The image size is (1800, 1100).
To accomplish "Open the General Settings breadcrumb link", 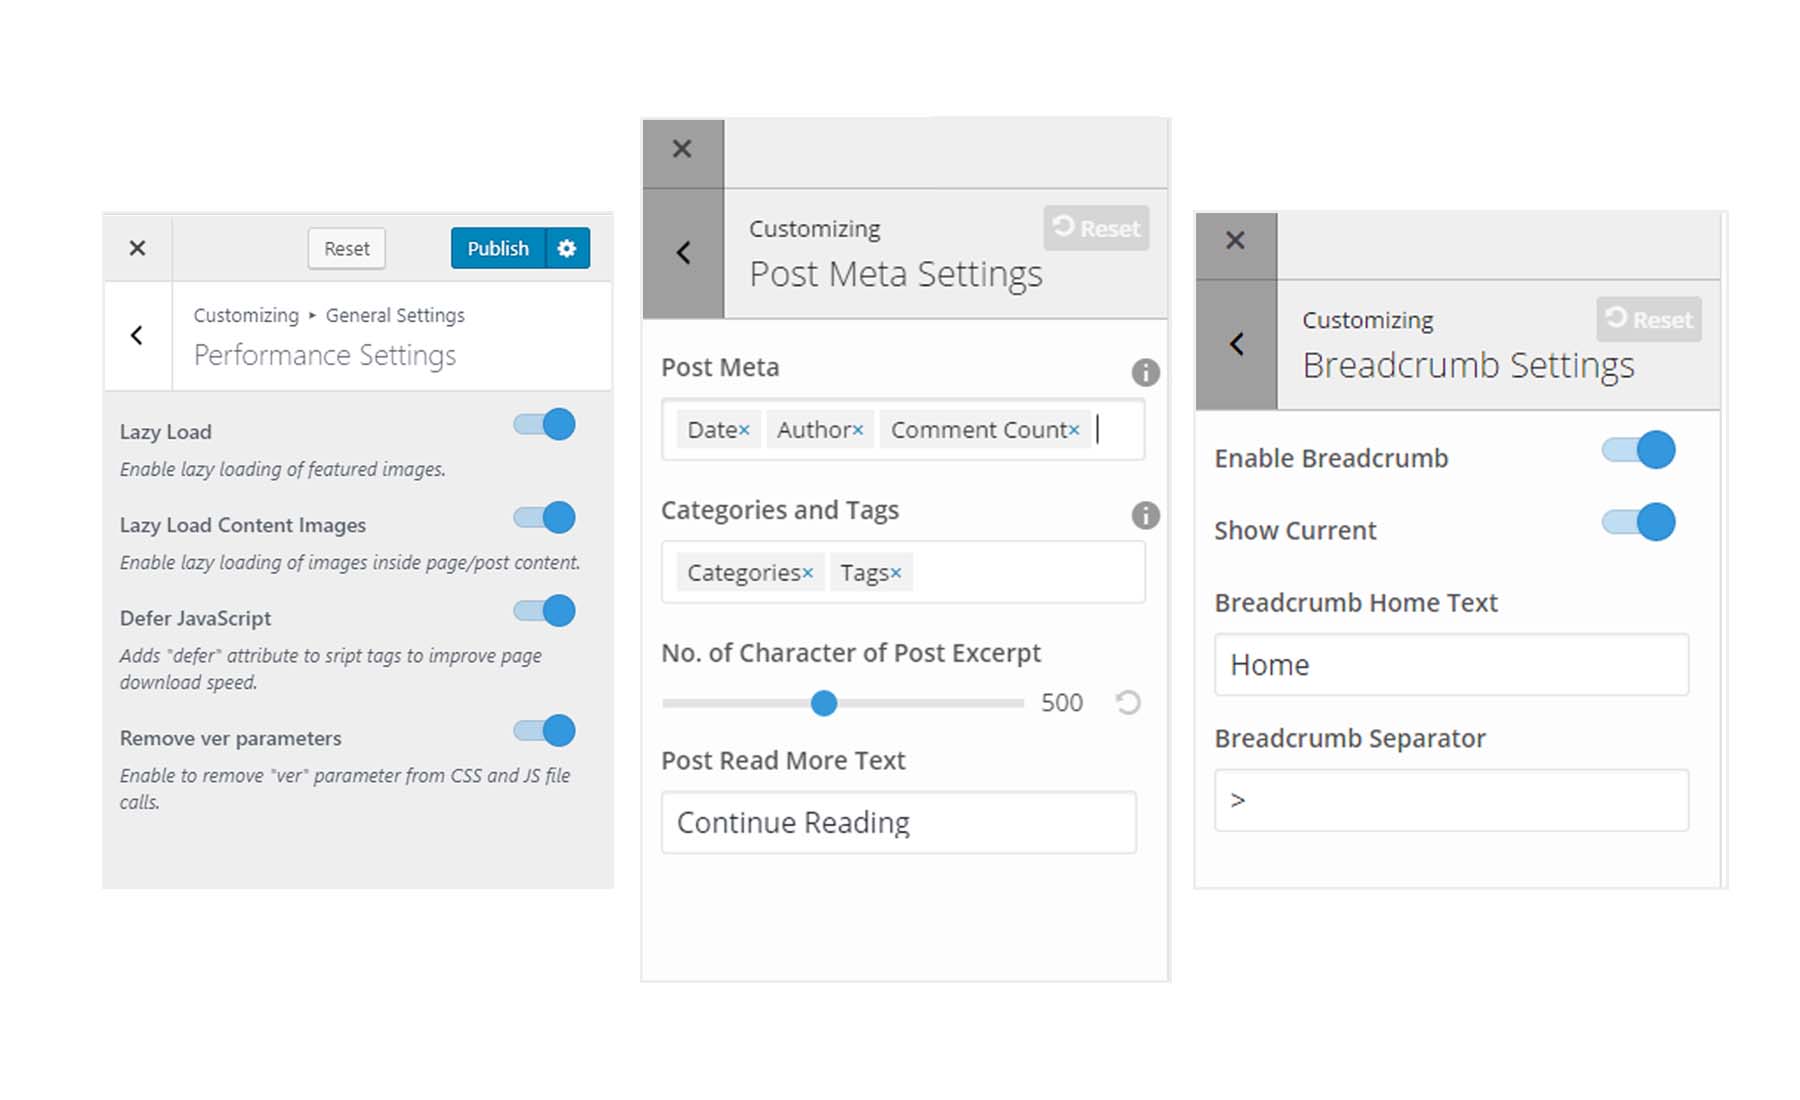I will coord(395,315).
